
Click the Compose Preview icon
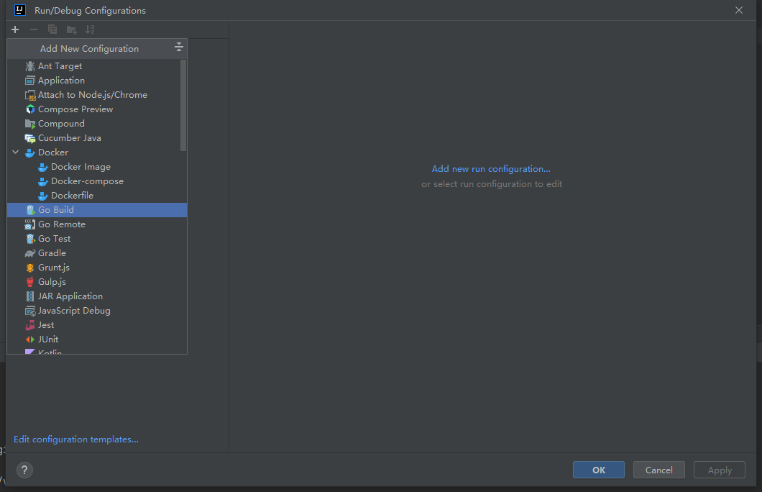click(30, 109)
